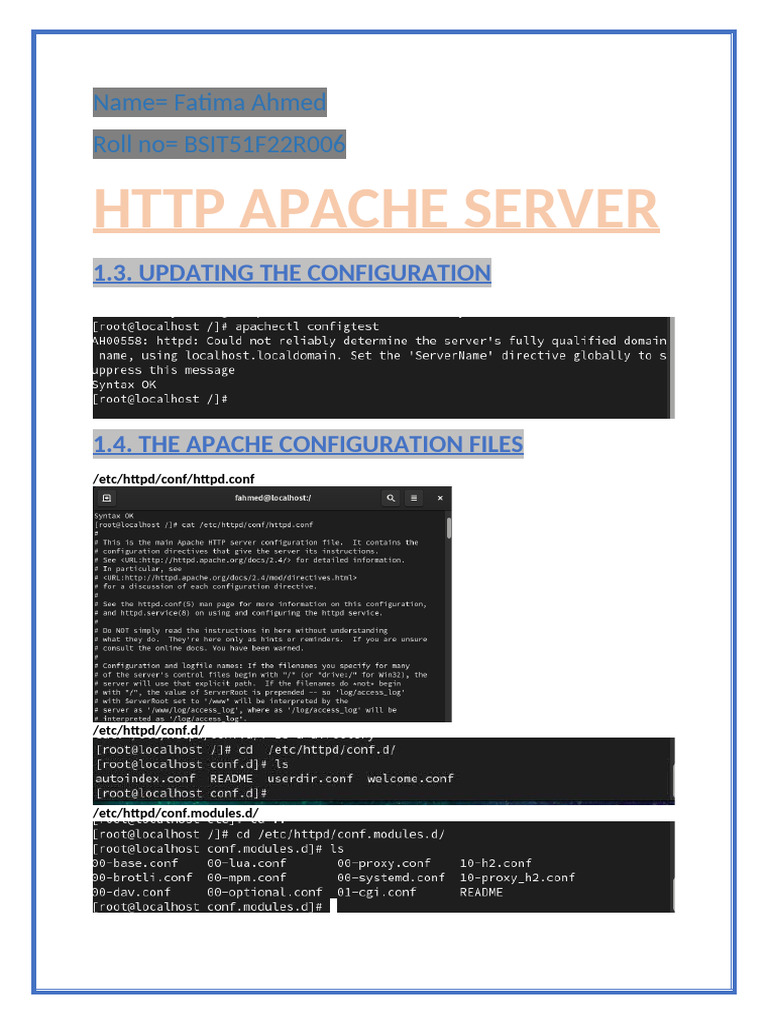Click 00-proxy.conf in modules listing
The image size is (768, 1024).
tap(383, 863)
